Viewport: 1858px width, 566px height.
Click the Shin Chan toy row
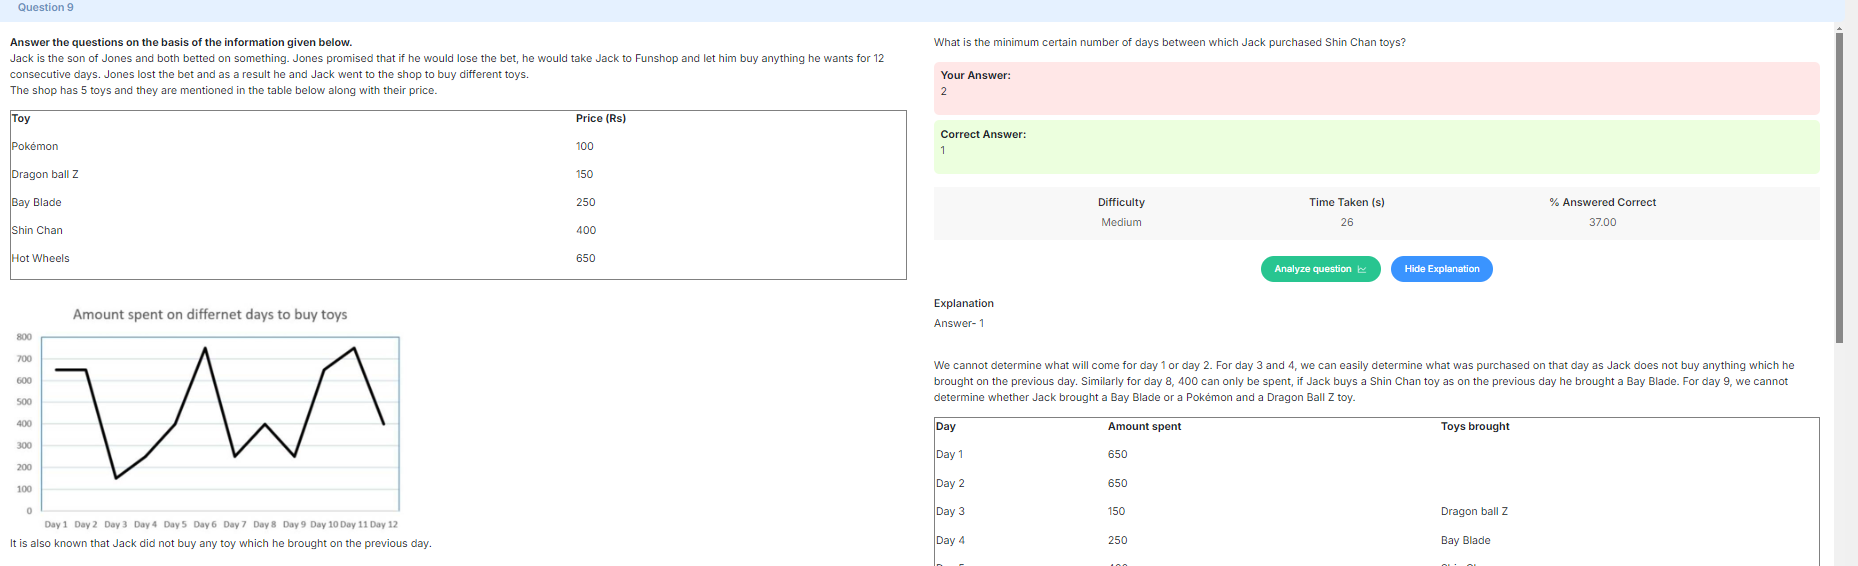click(458, 230)
